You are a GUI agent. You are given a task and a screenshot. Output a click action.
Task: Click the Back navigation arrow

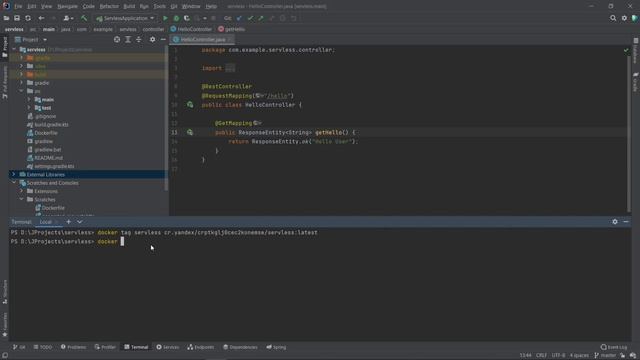pos(41,18)
